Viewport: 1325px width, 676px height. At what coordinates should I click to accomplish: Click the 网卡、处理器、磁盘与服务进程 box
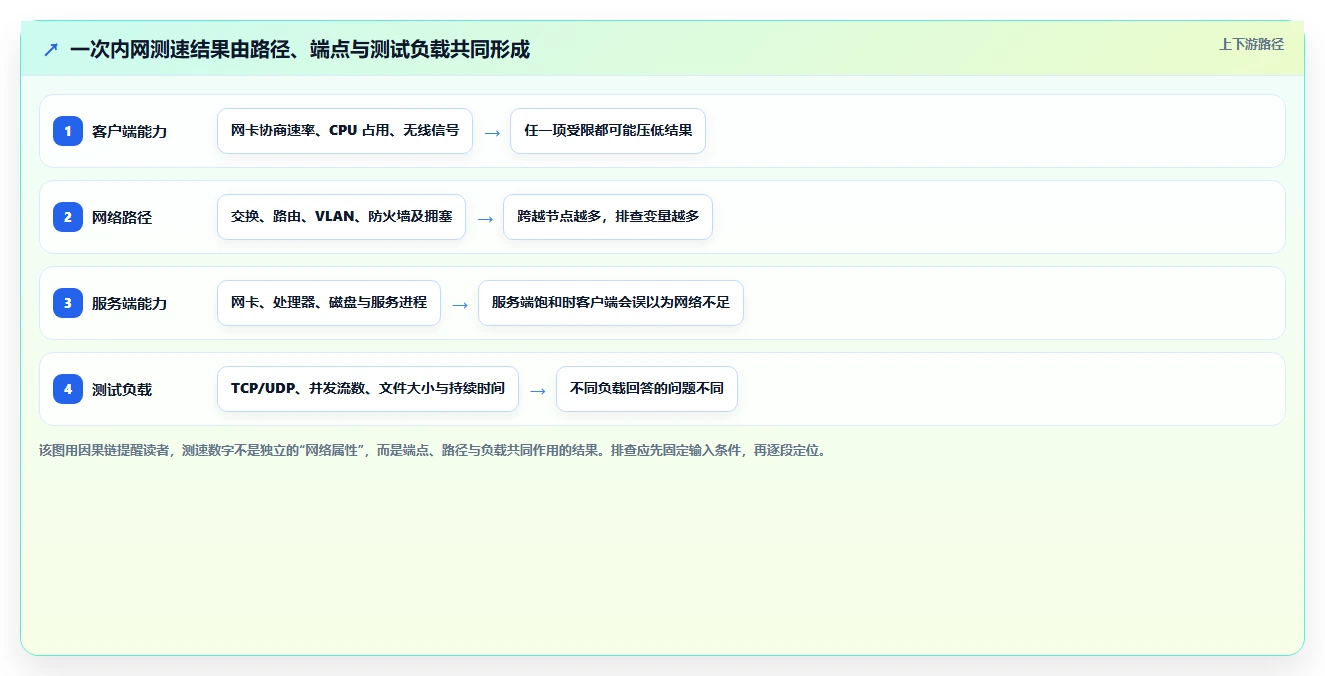(329, 303)
